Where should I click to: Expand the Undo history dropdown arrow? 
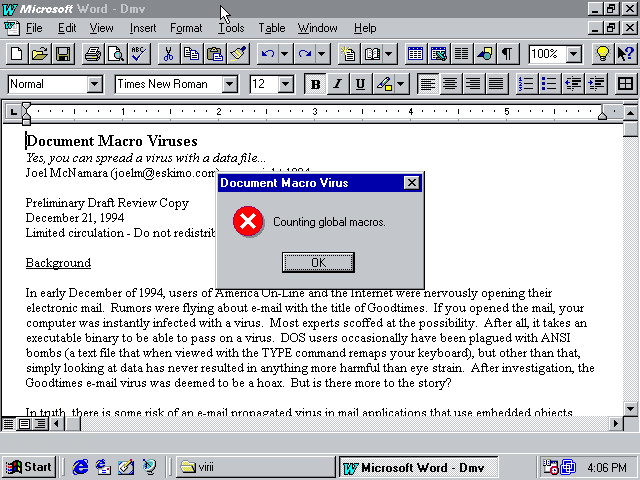pyautogui.click(x=285, y=54)
